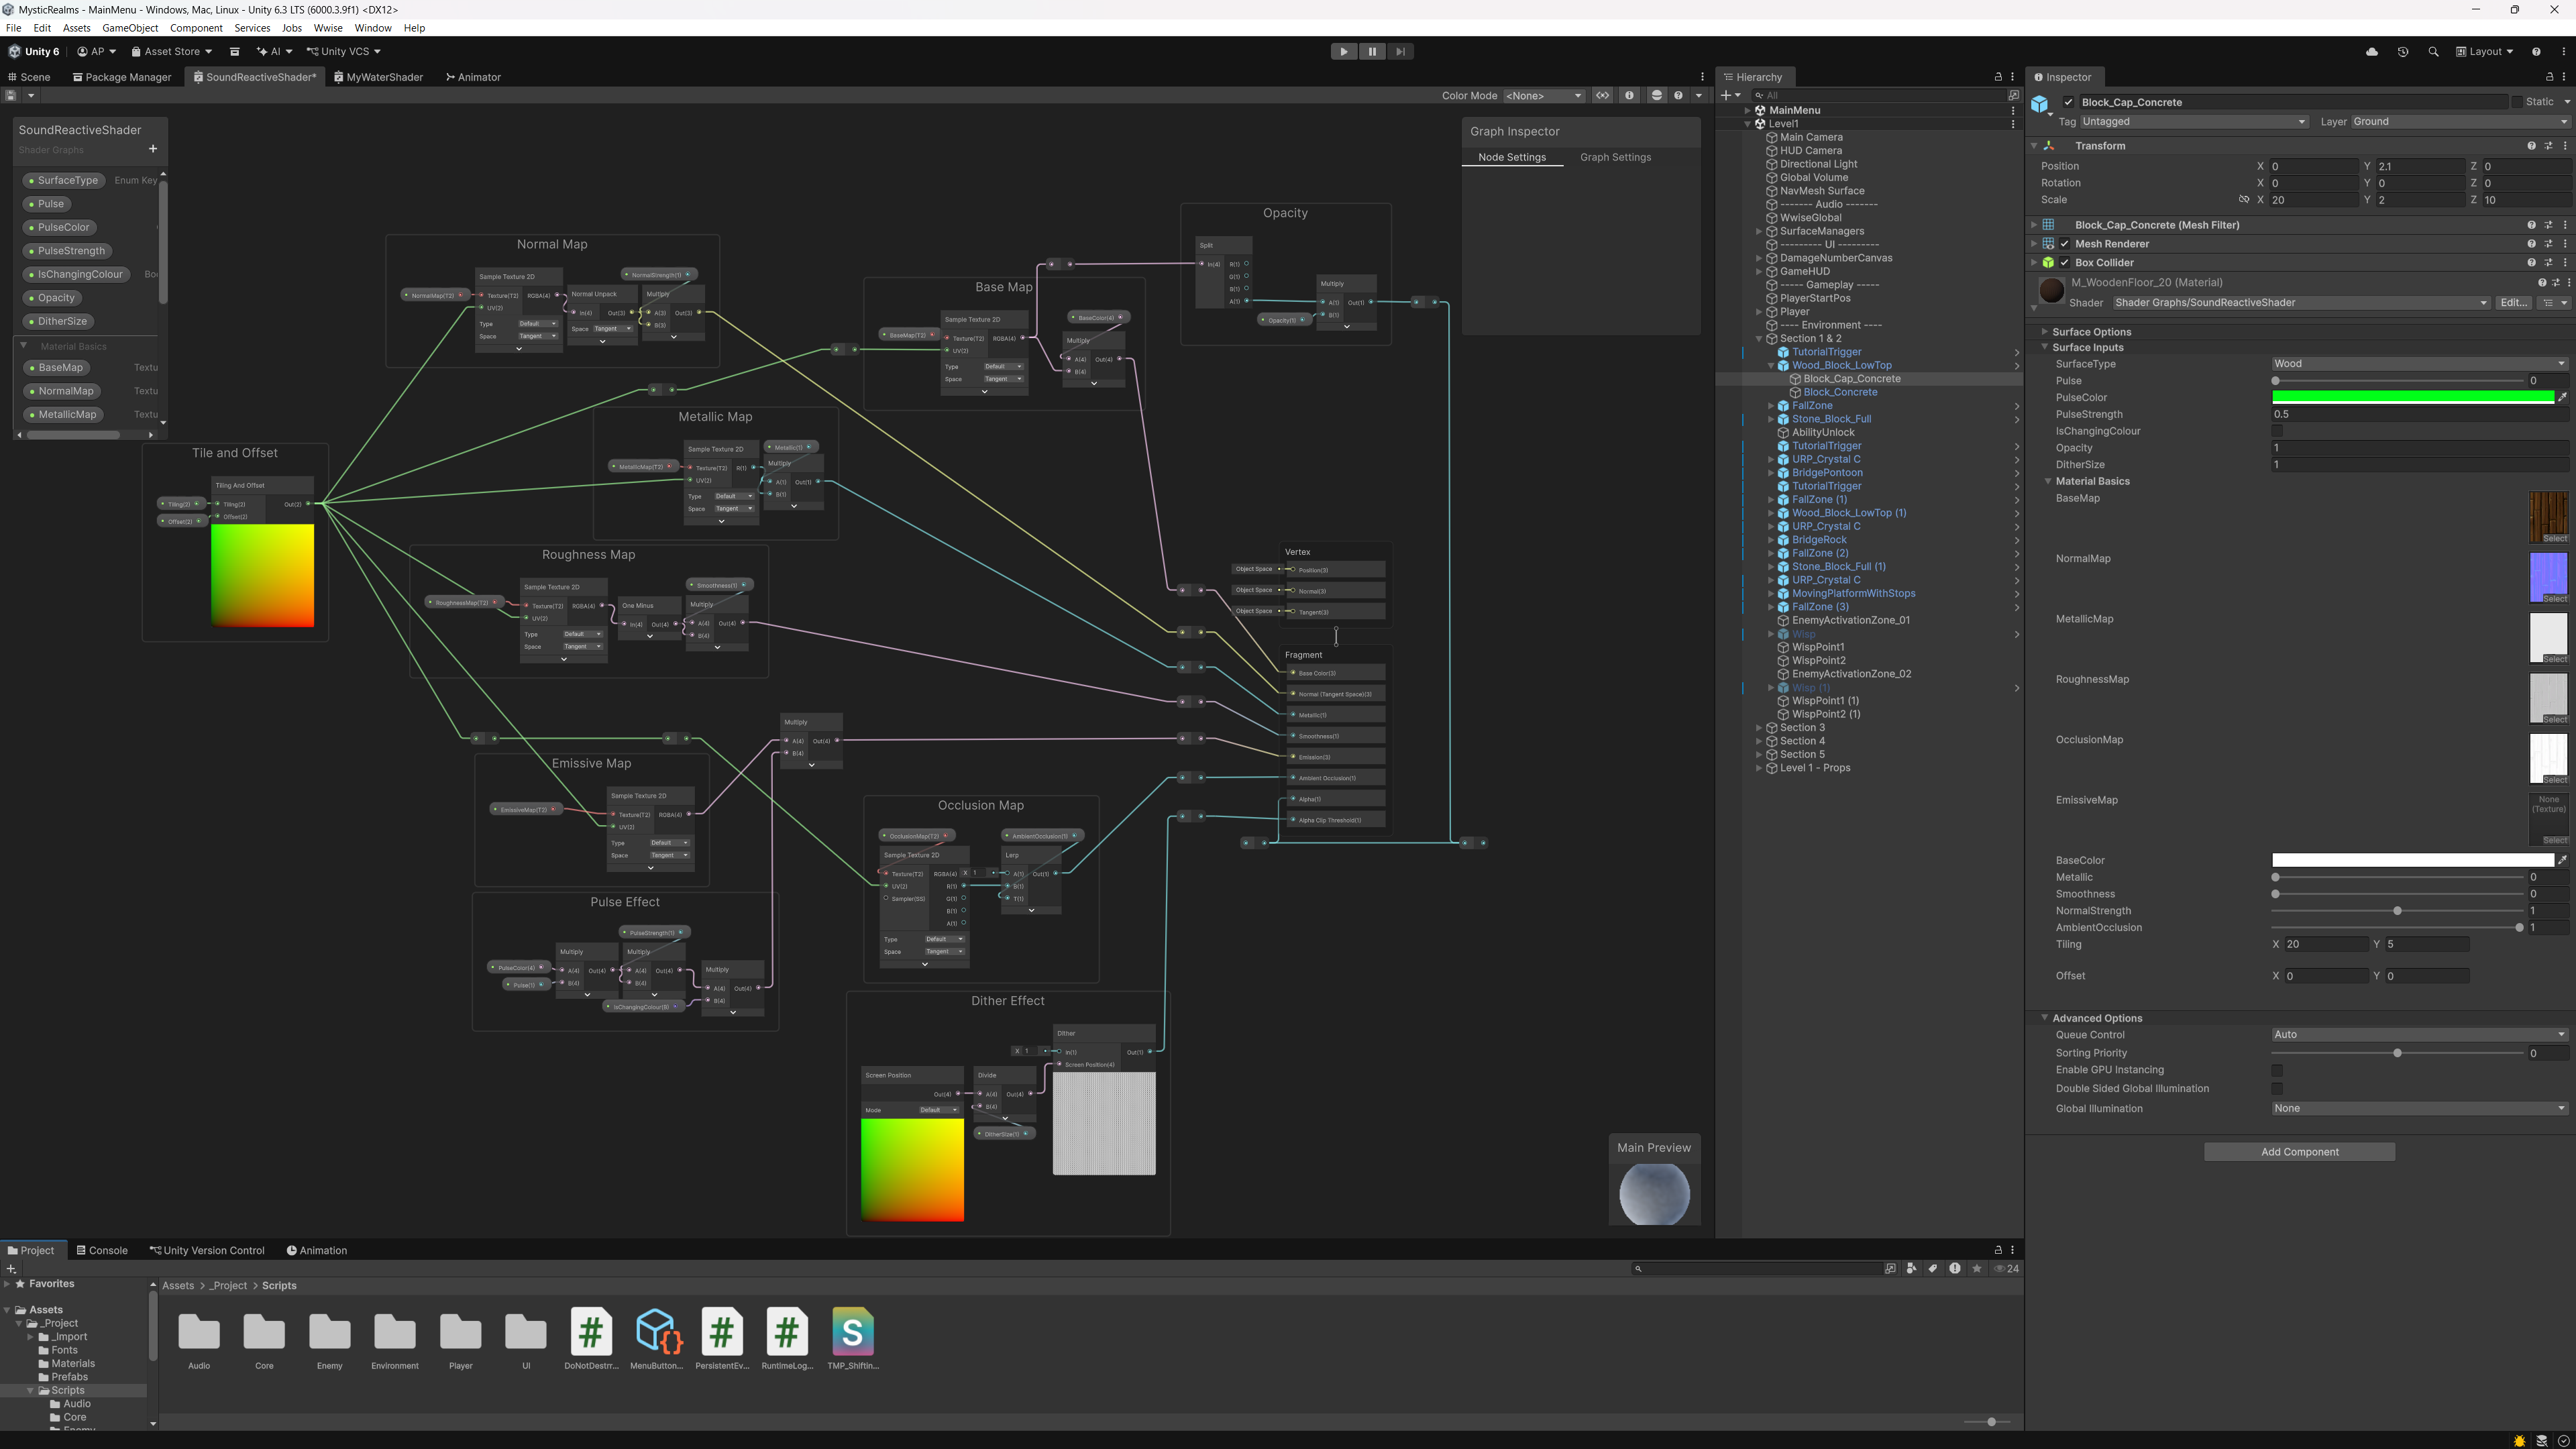Screen dimensions: 2576x1449
Task: Open the GameObject menu
Action: 130,28
